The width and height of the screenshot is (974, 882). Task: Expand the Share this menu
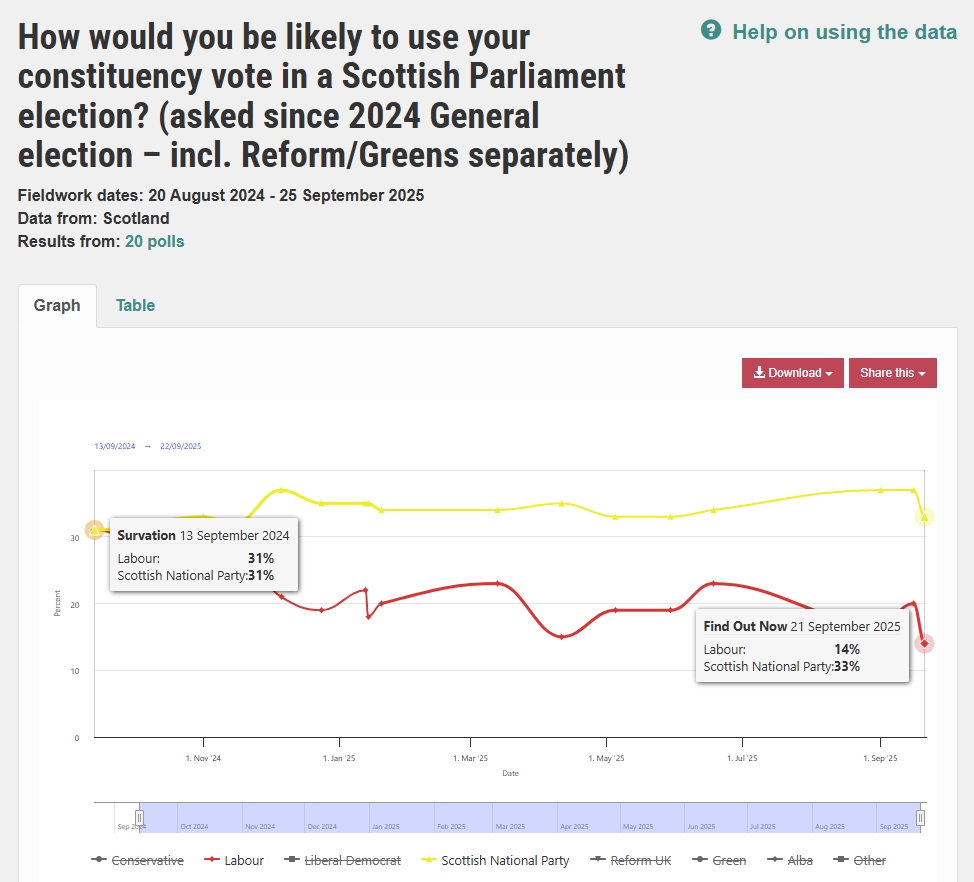892,373
